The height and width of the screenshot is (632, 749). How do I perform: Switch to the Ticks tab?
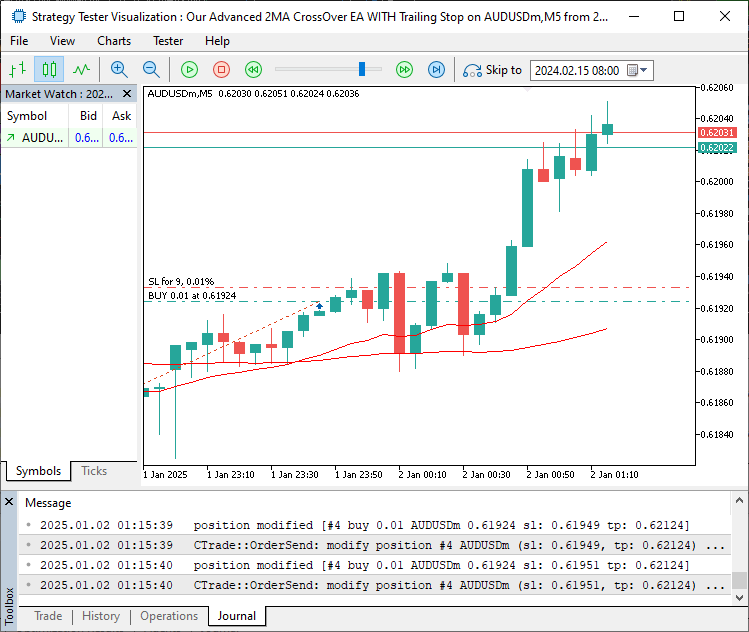[x=94, y=471]
